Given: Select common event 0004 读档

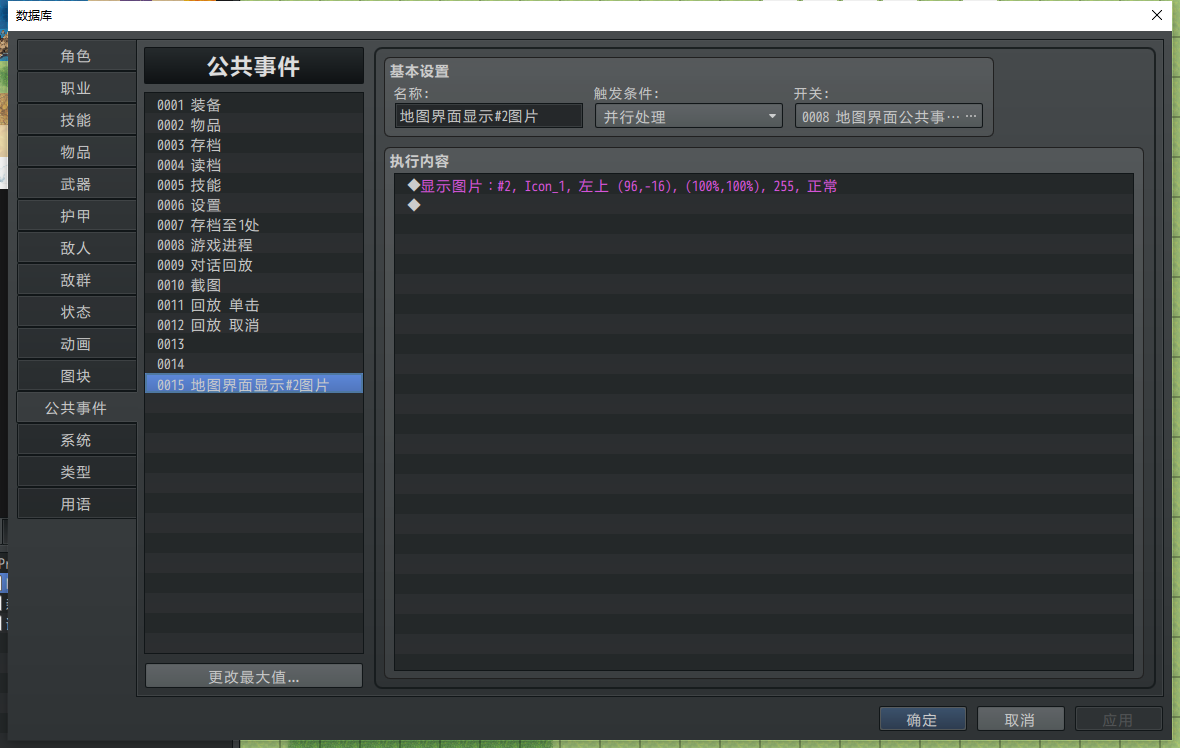Looking at the screenshot, I should click(254, 165).
